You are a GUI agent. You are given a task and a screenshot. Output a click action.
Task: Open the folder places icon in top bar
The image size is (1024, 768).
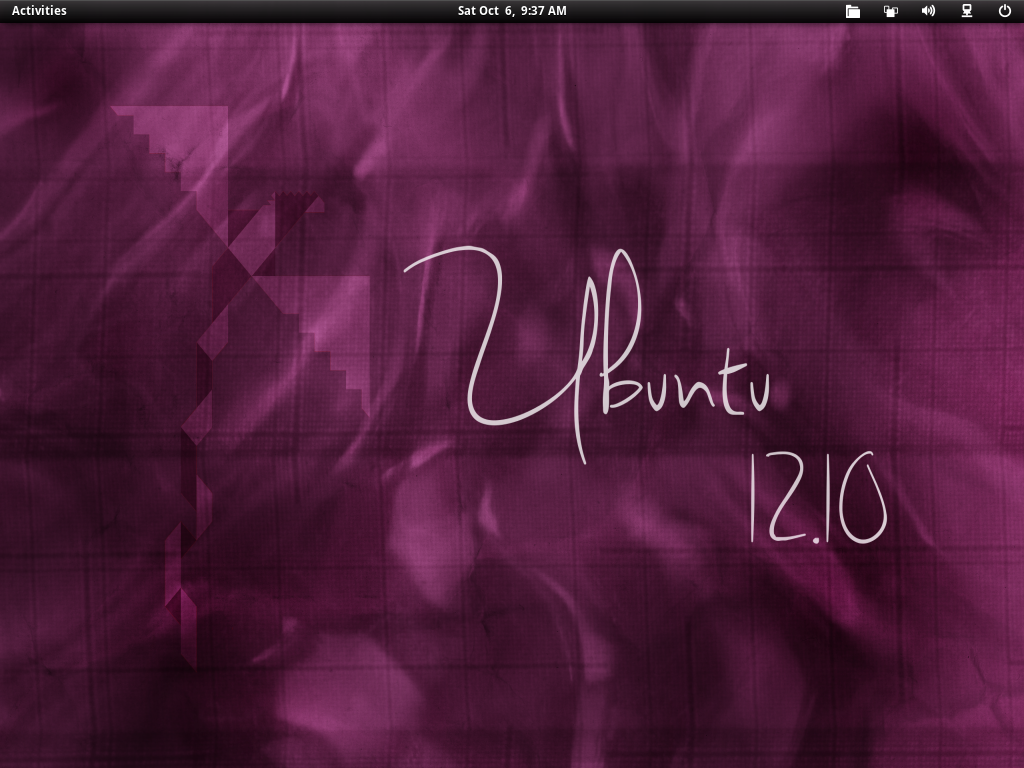point(852,10)
